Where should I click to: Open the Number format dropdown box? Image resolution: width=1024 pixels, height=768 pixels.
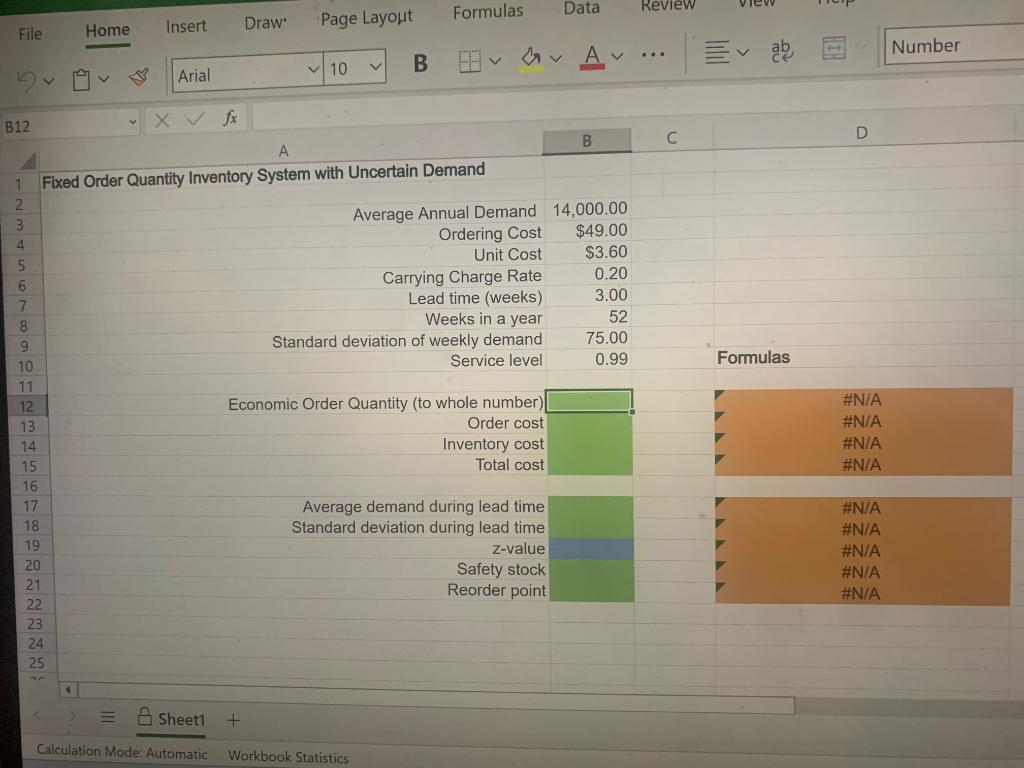coord(954,45)
